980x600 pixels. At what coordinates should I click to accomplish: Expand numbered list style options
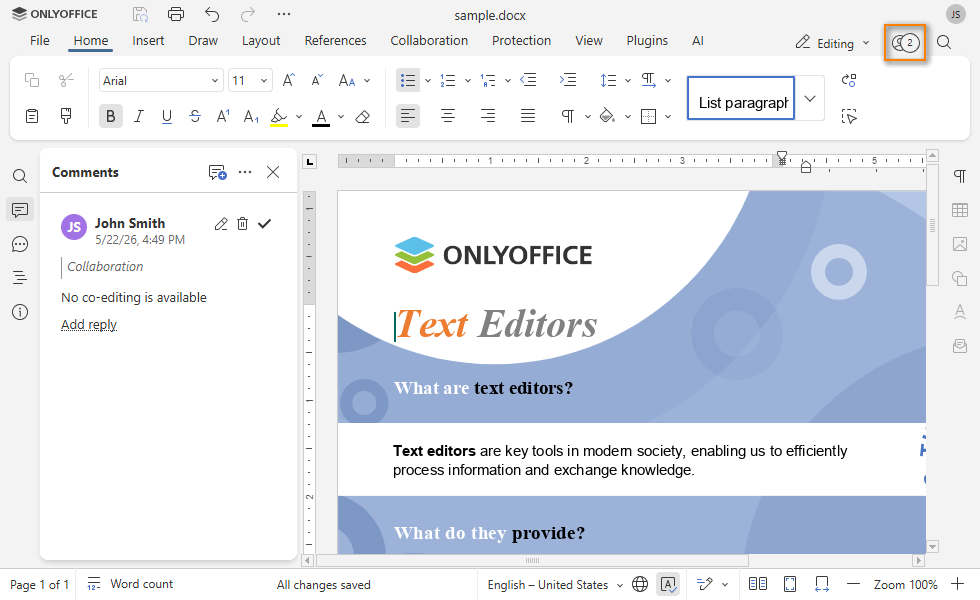pos(468,81)
